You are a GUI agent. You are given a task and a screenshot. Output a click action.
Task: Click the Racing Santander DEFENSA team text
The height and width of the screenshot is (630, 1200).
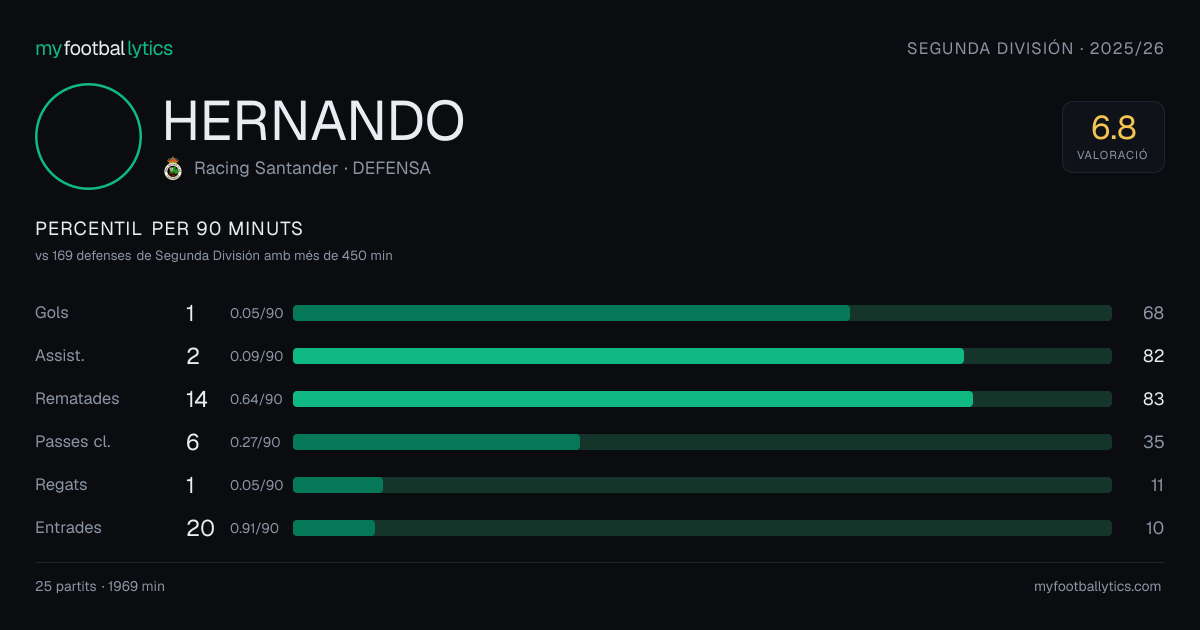(x=312, y=169)
